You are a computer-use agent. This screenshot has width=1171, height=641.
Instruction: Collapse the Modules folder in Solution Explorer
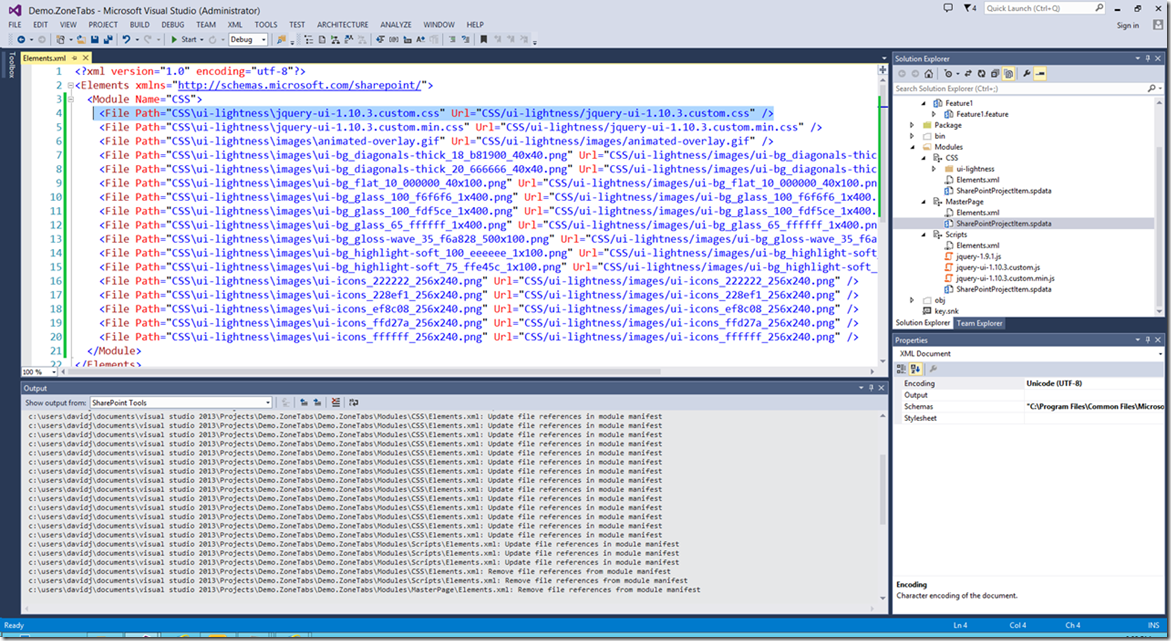(x=913, y=147)
